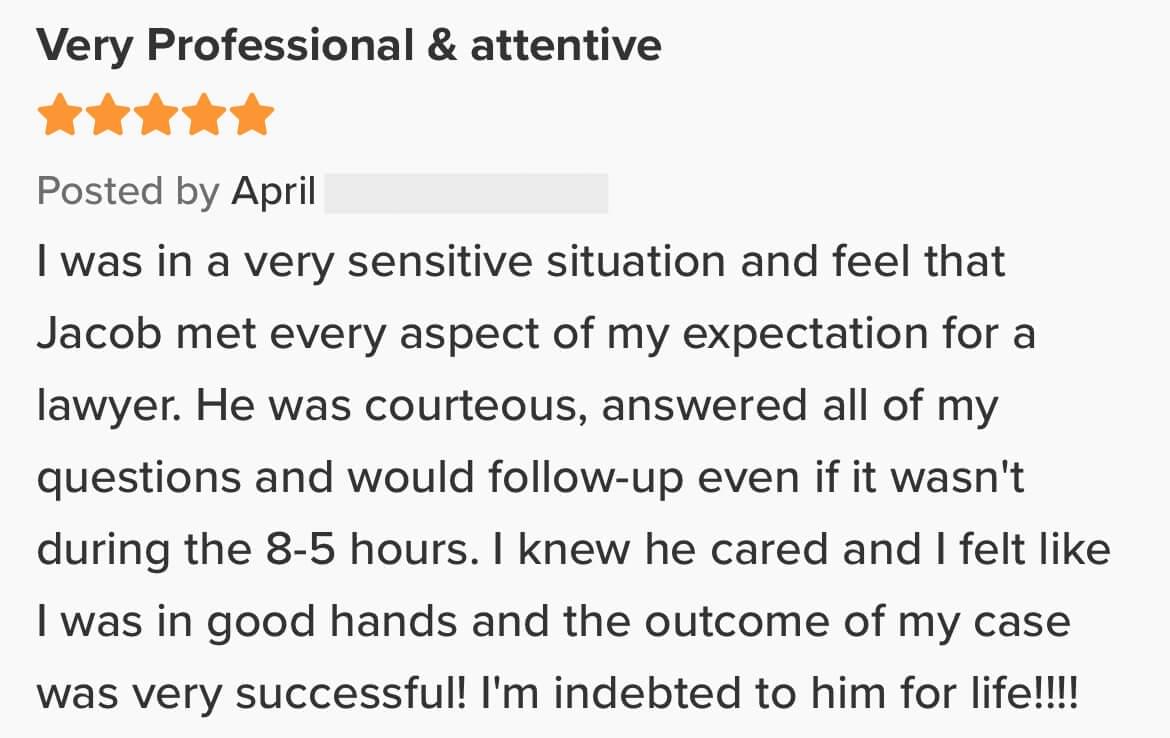
Task: Click the second orange rating star
Action: (108, 116)
